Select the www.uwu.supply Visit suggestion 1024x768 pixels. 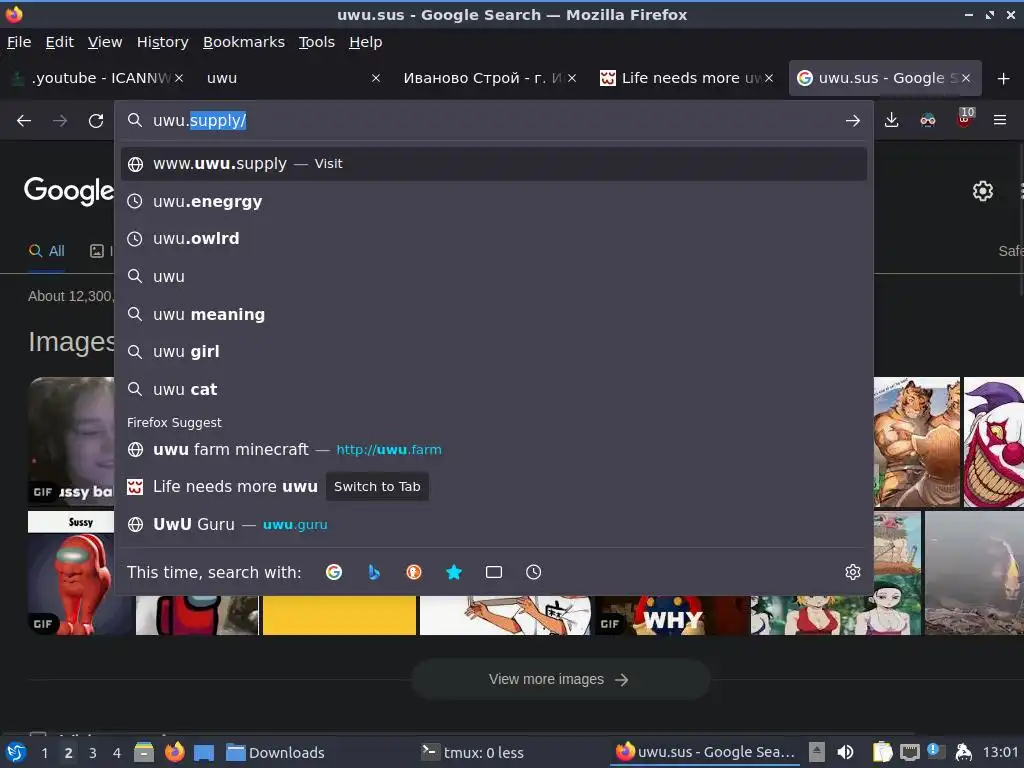click(494, 164)
